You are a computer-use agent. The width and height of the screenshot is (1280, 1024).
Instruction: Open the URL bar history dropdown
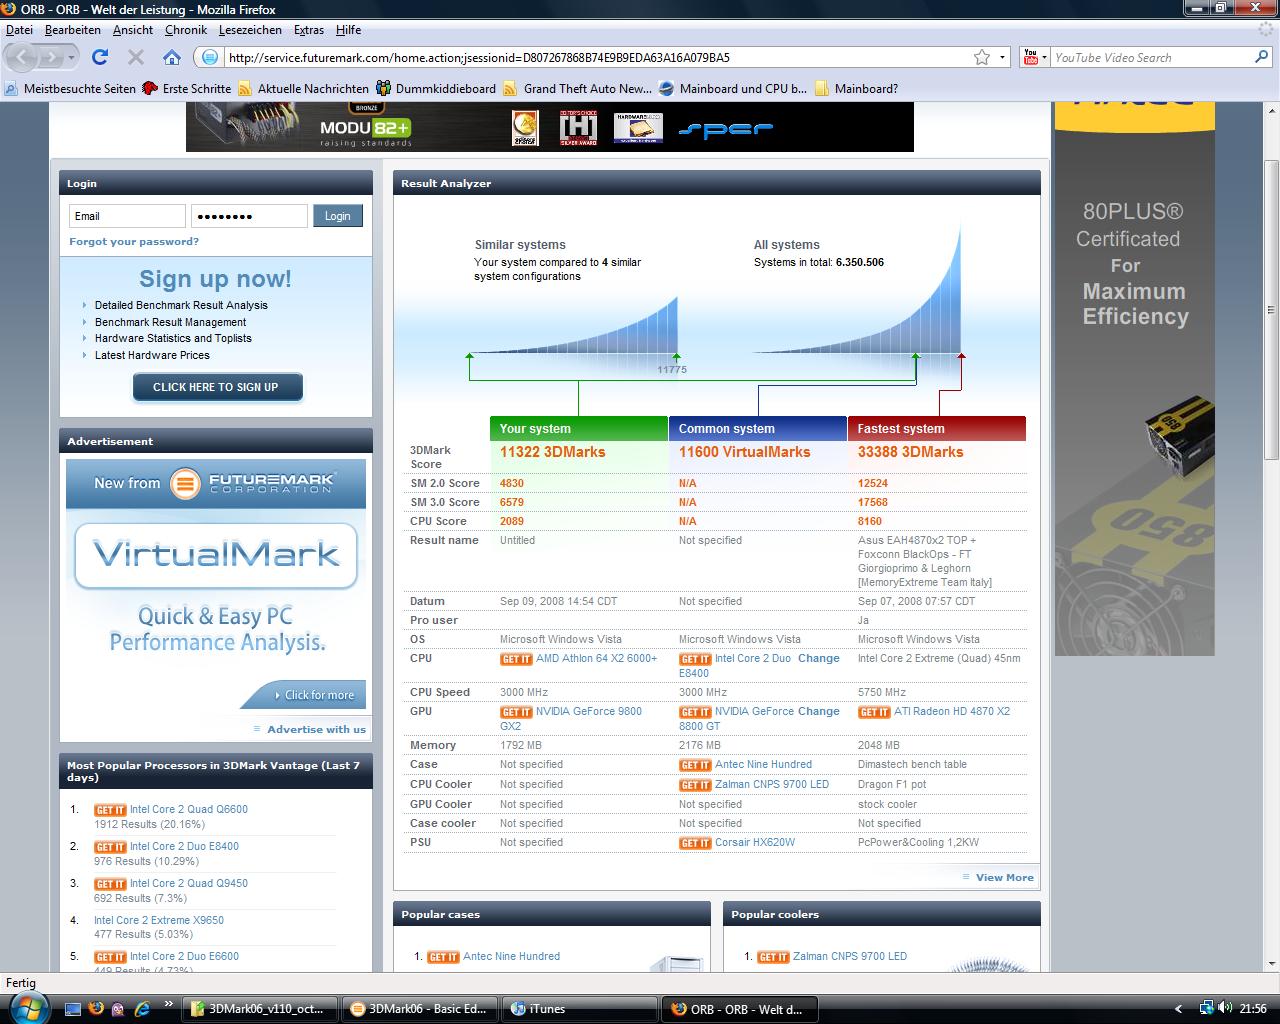click(1003, 57)
